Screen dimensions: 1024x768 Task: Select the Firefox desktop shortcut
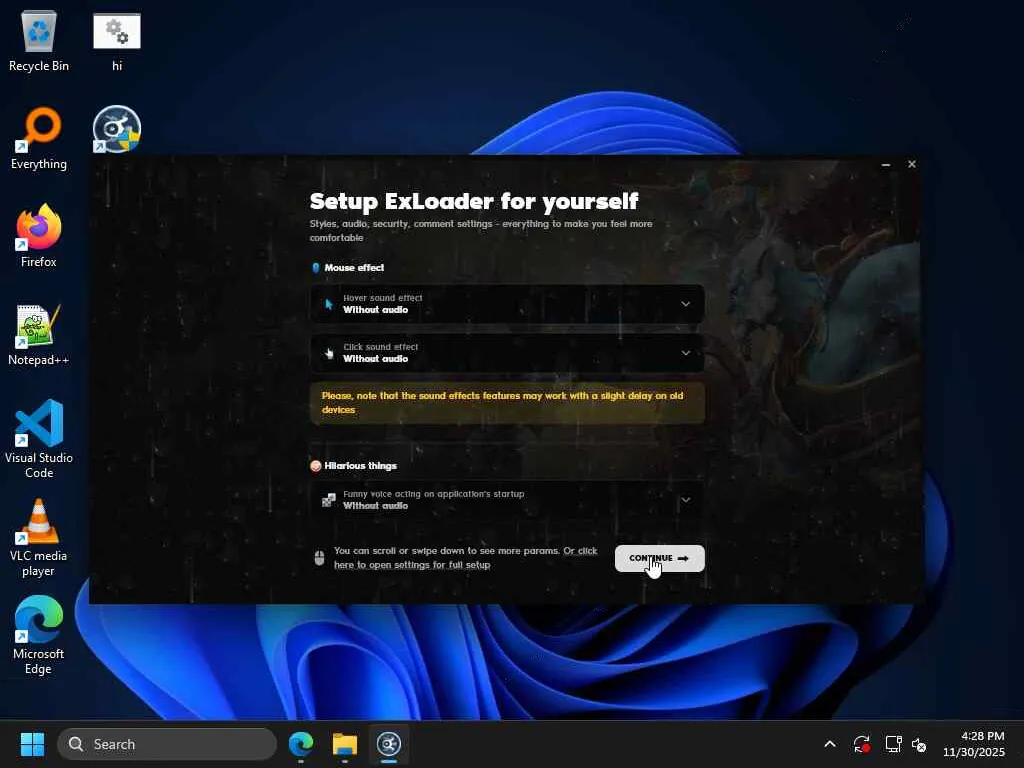tap(39, 236)
